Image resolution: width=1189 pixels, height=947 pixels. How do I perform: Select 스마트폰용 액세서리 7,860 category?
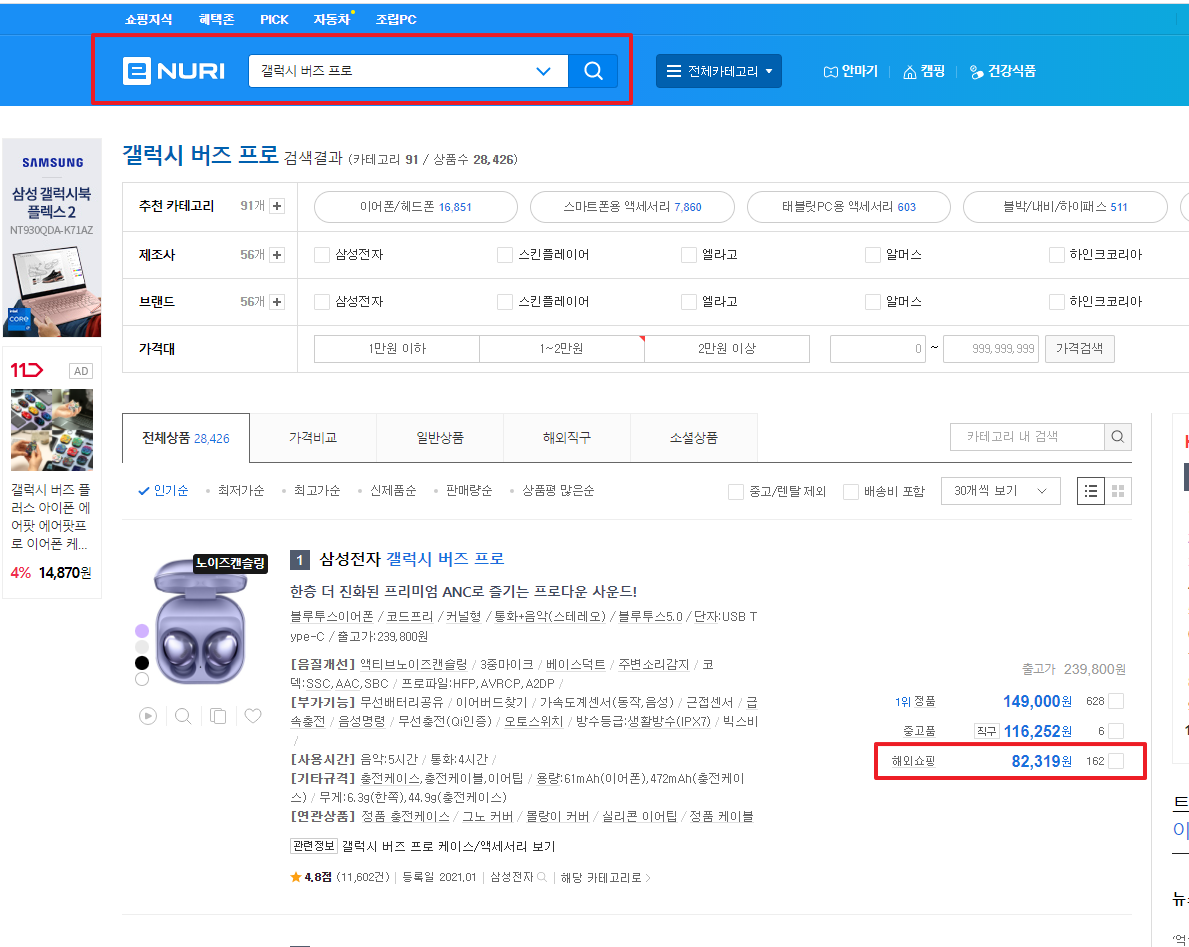[x=632, y=207]
